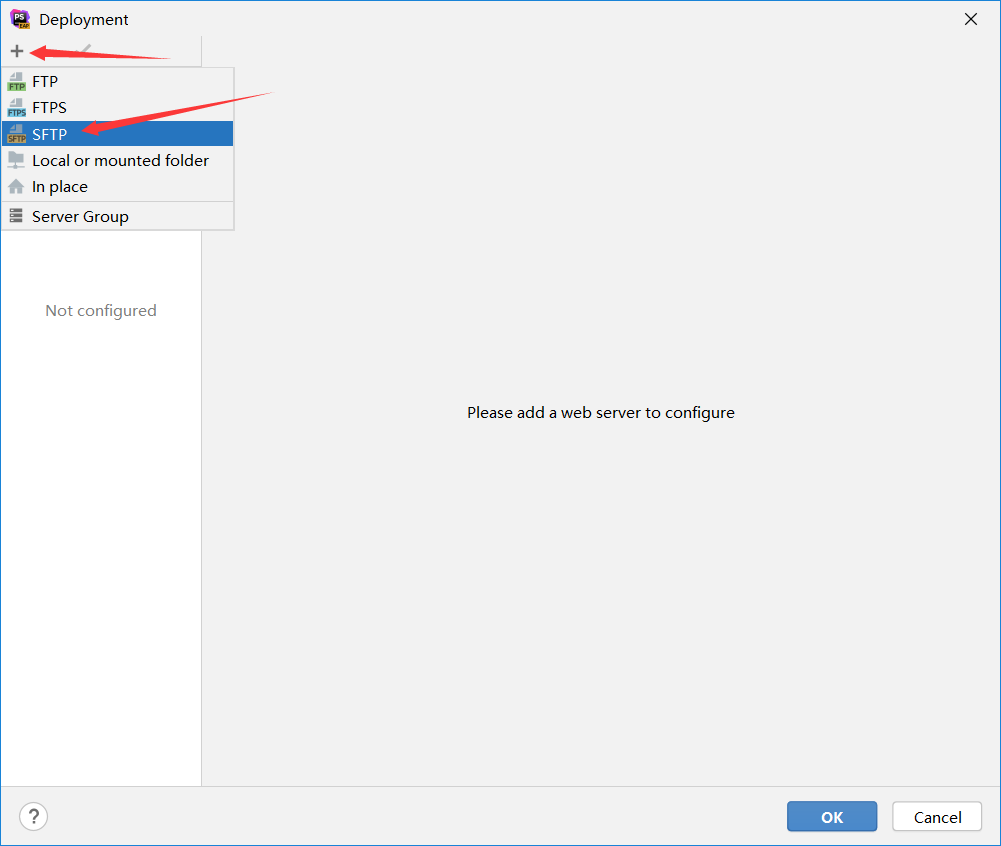1001x846 pixels.
Task: Choose FTPS from the server type menu
Action: [x=117, y=108]
